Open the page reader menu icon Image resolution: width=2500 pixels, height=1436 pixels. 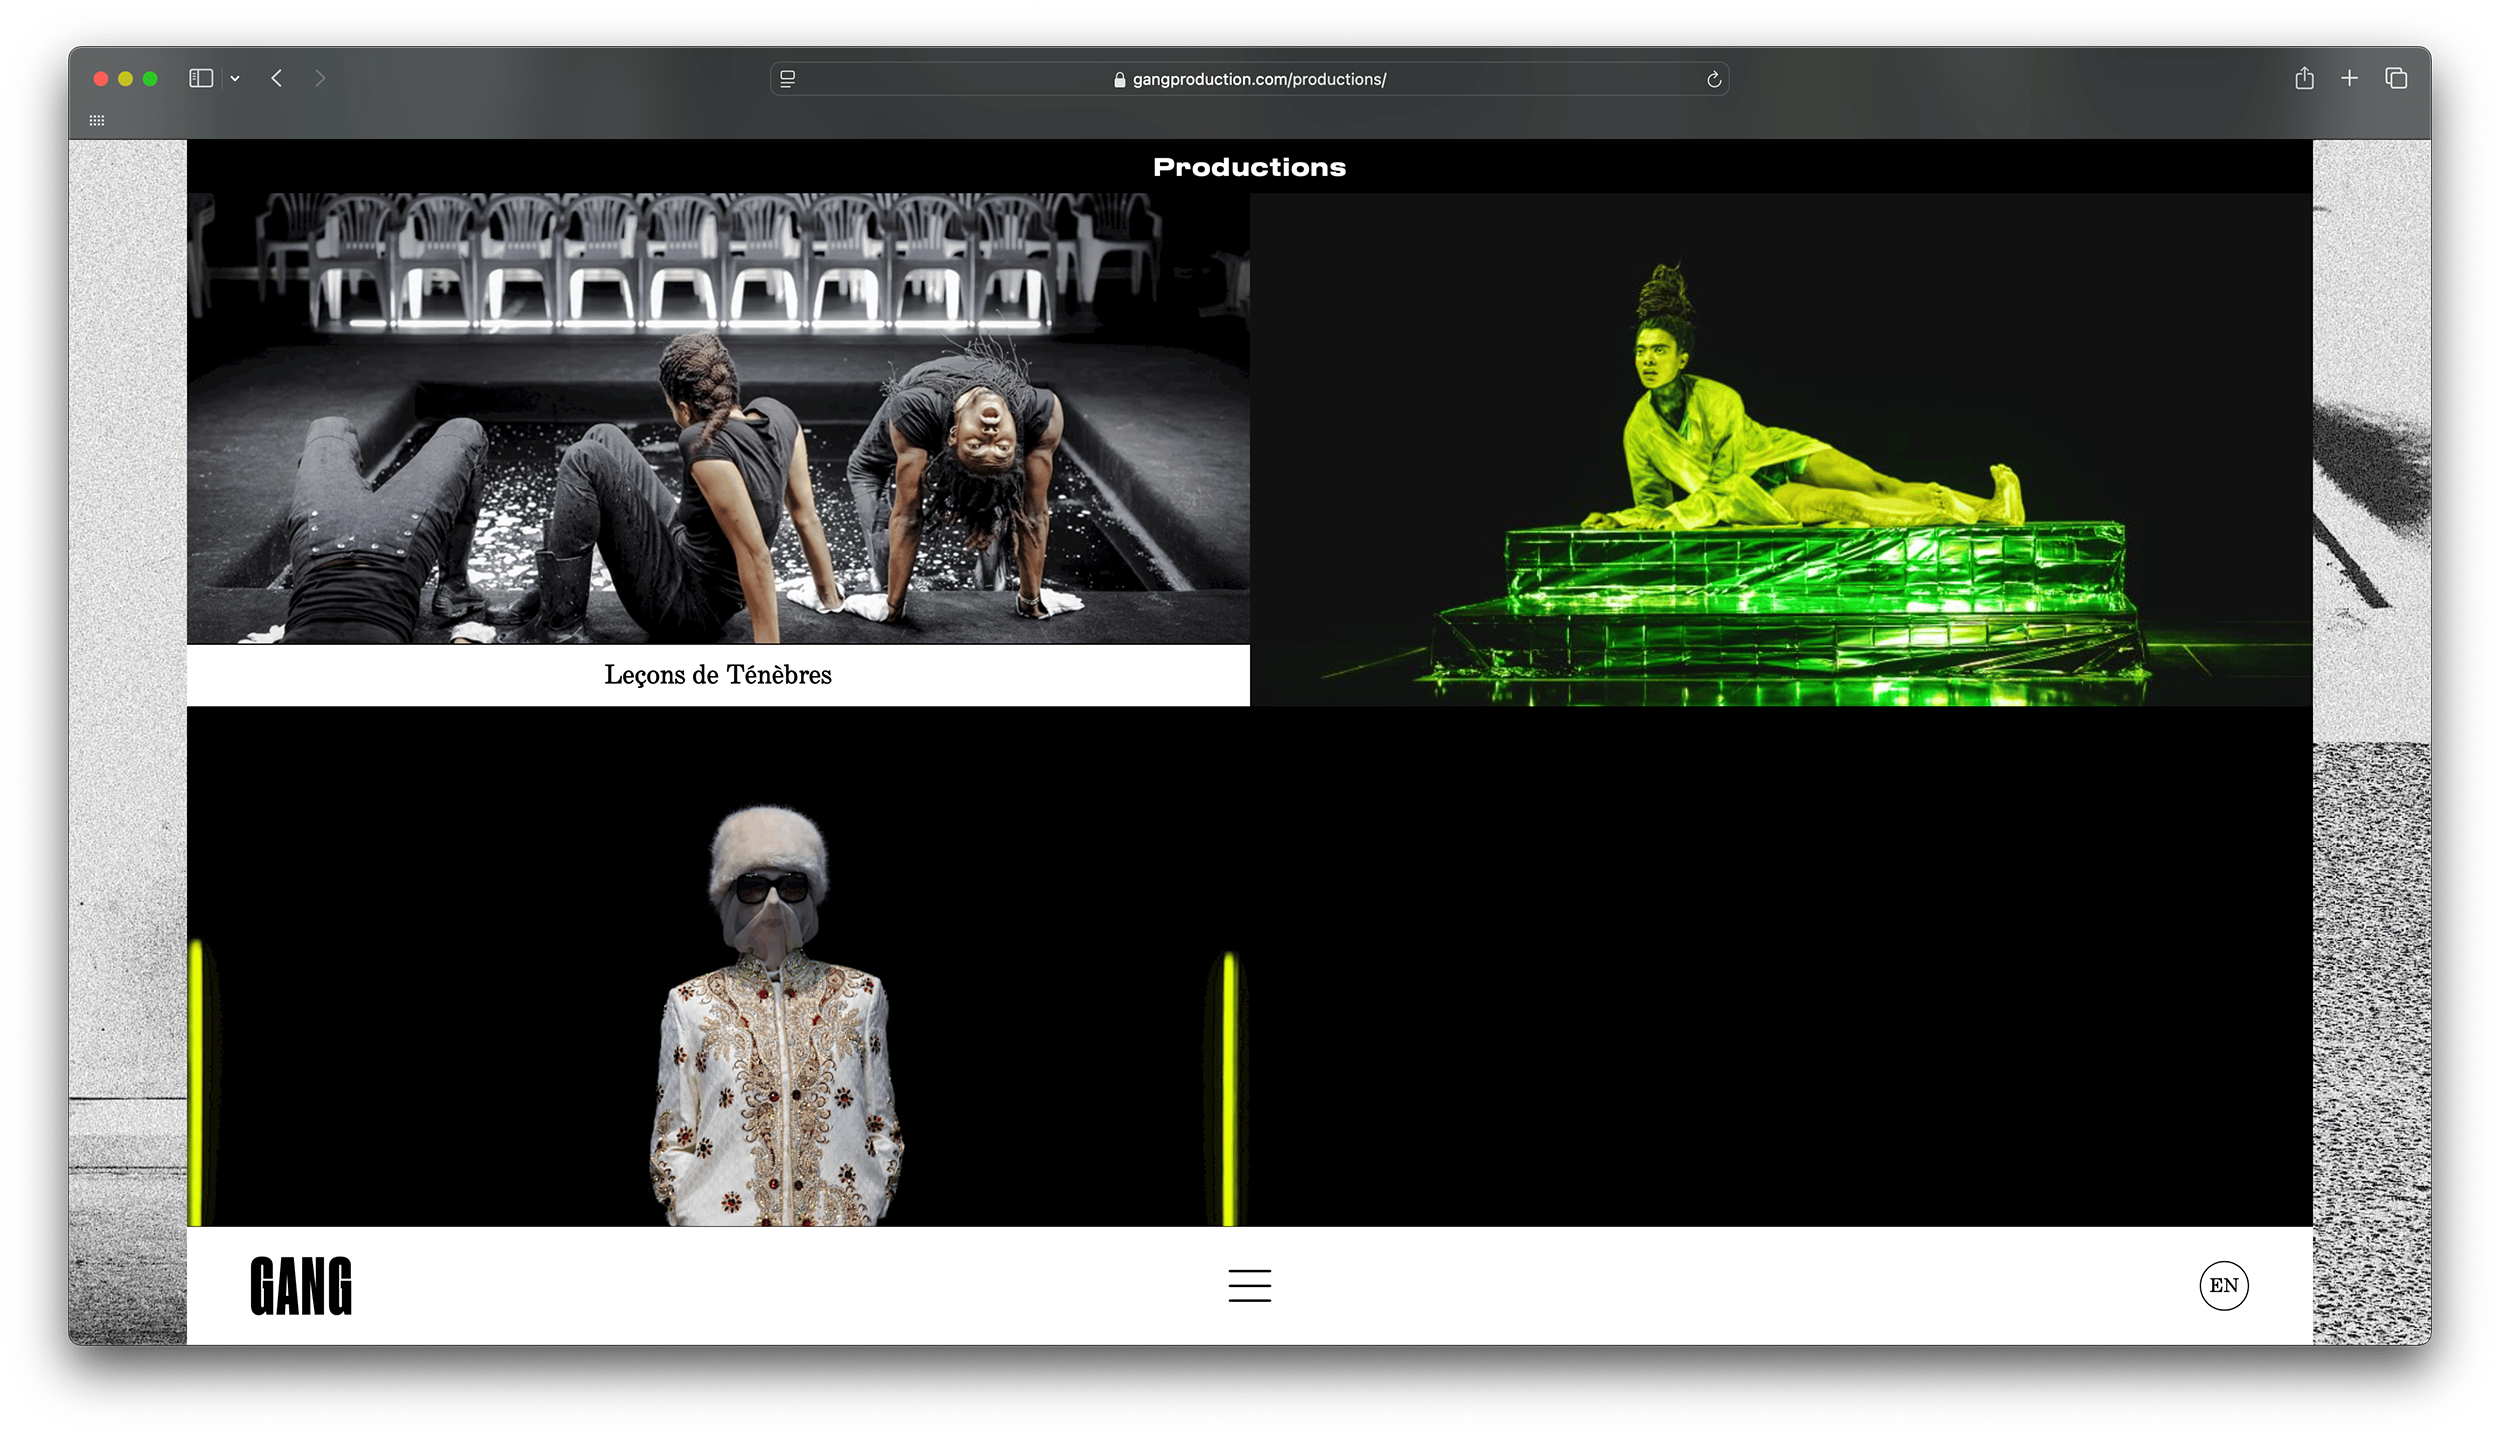(x=788, y=79)
